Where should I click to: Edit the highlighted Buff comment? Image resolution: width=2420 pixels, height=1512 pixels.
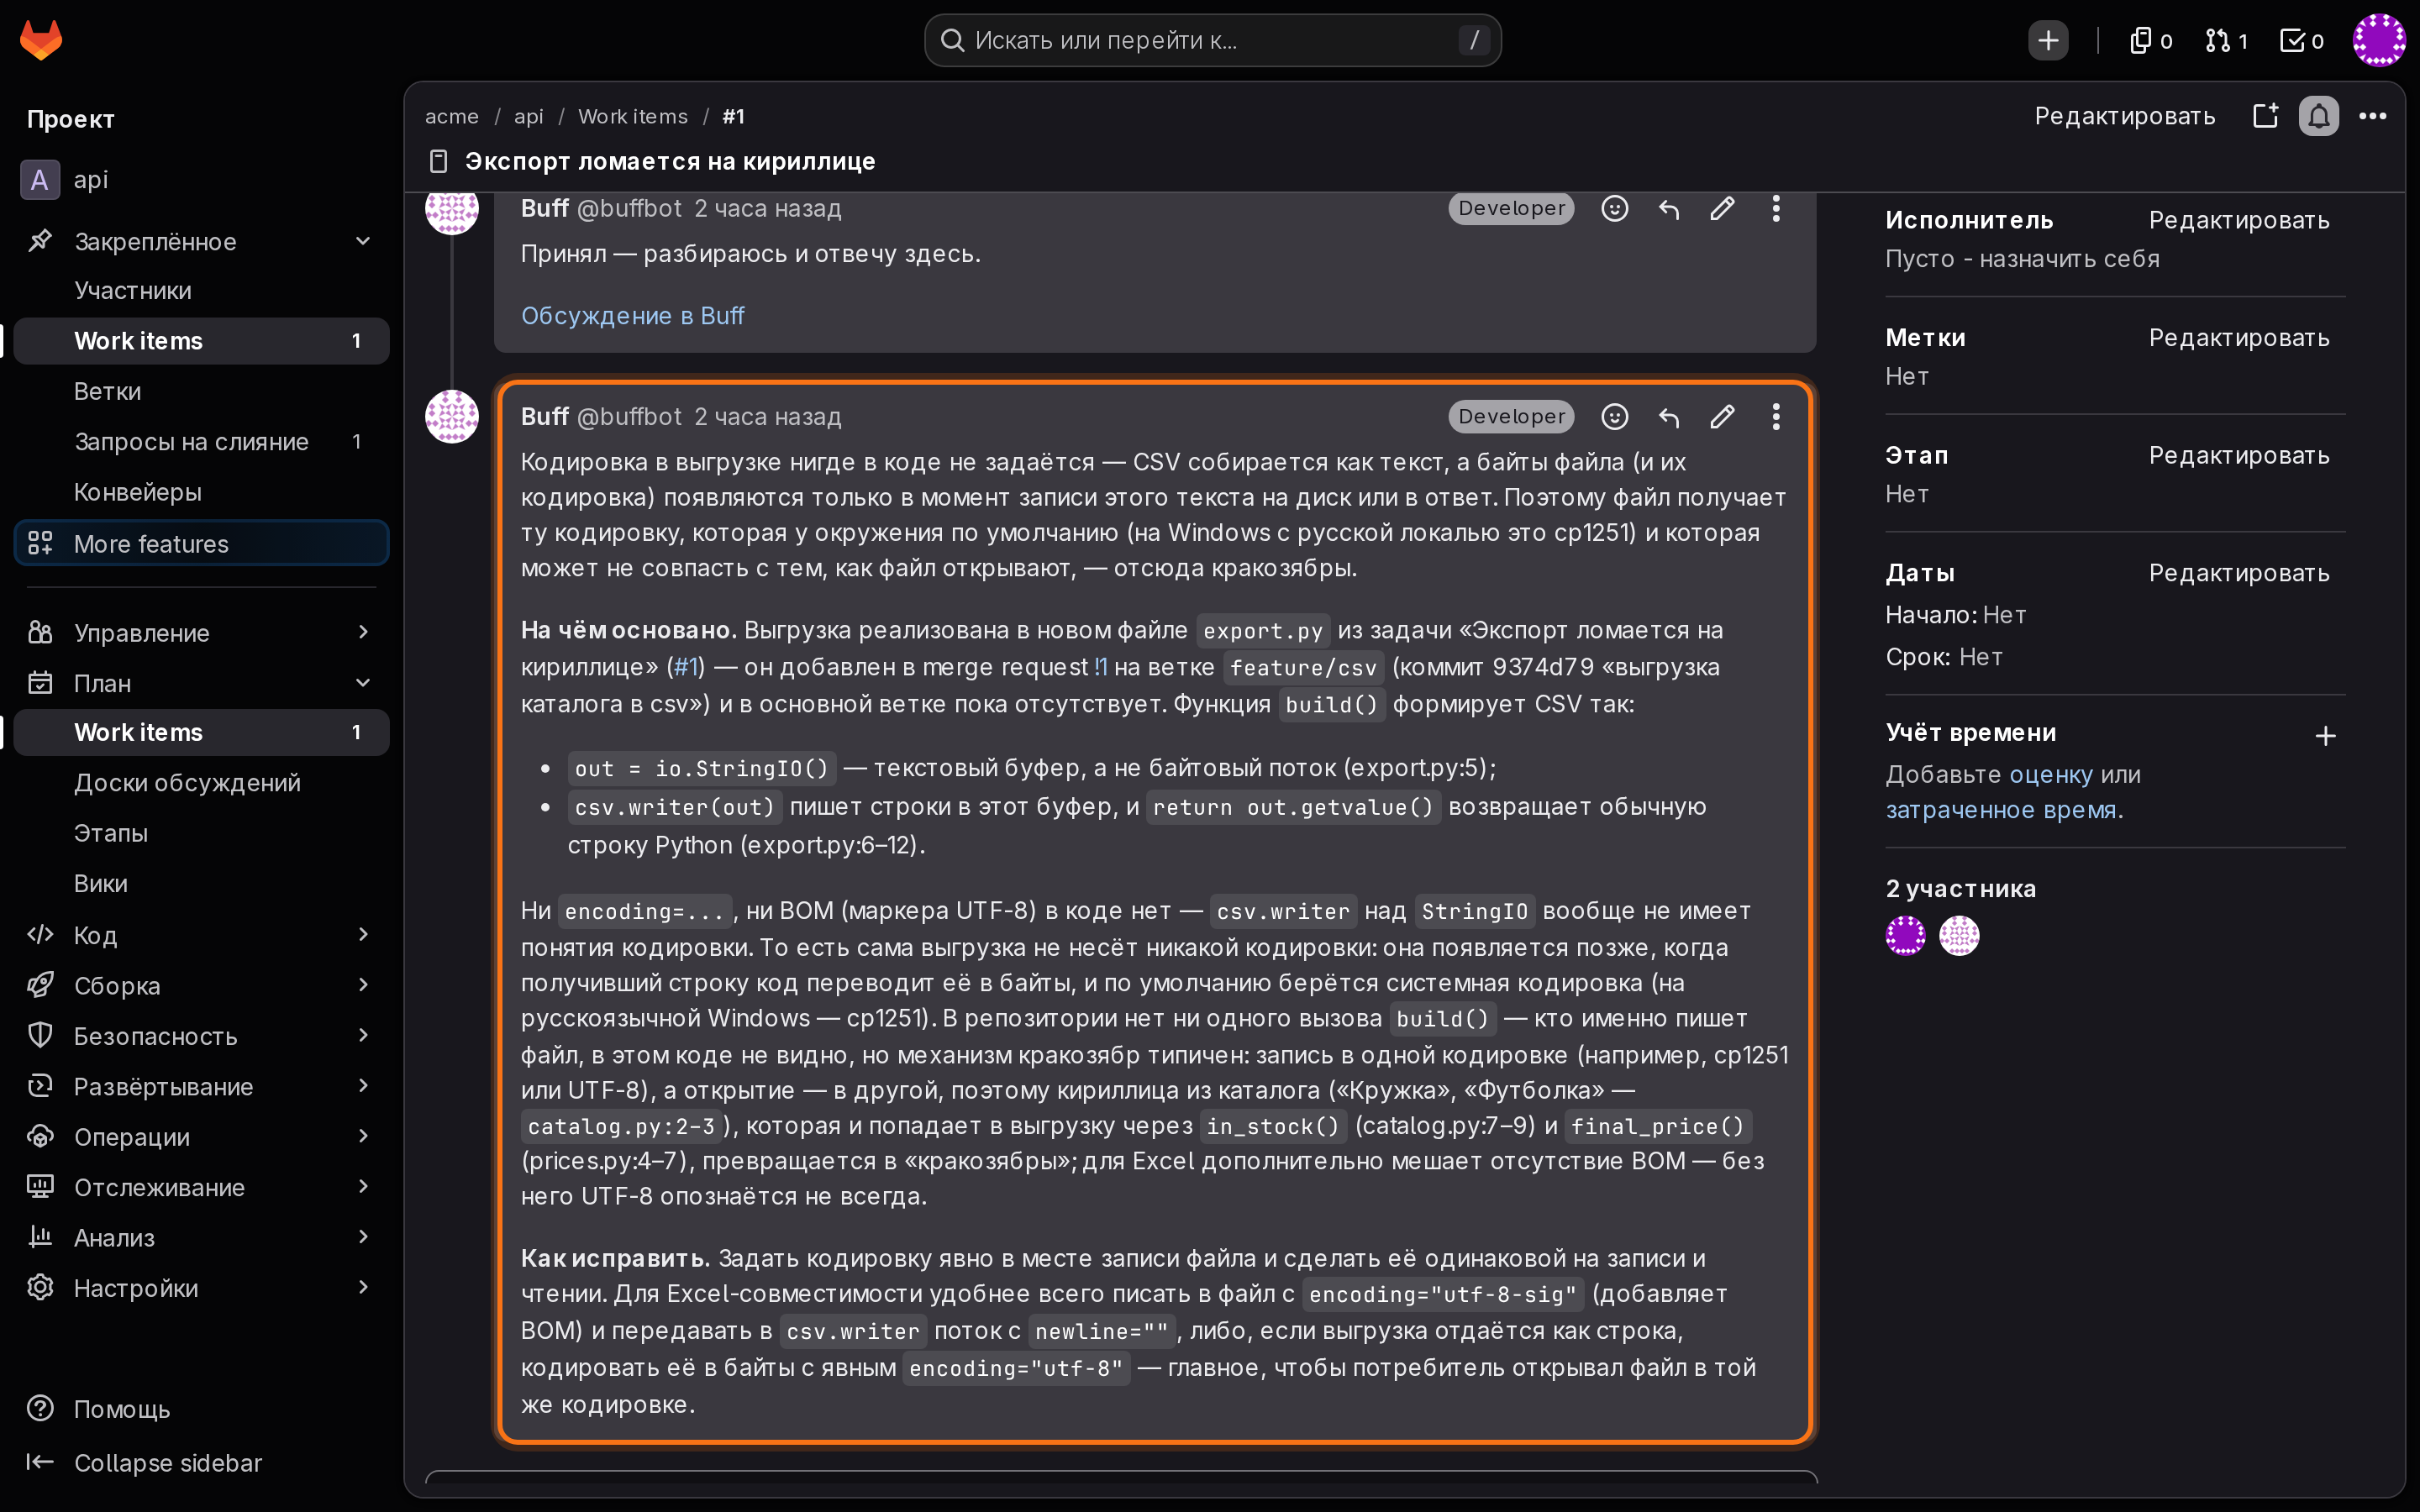tap(1722, 417)
